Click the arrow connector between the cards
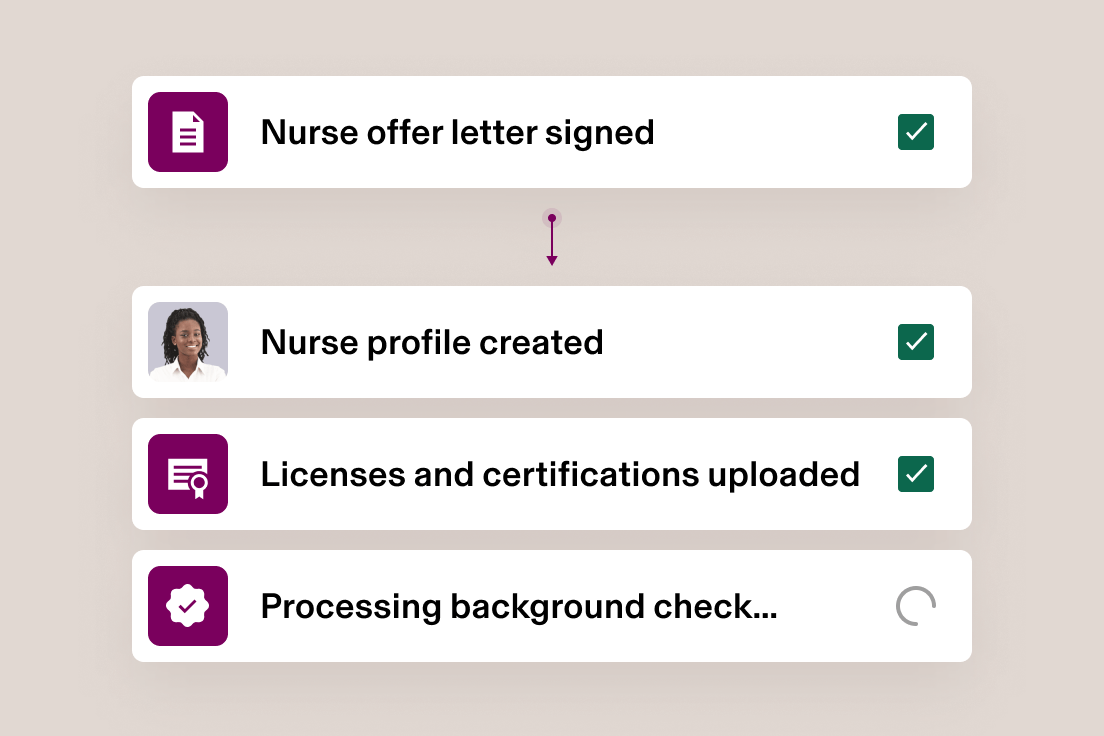 (x=552, y=238)
